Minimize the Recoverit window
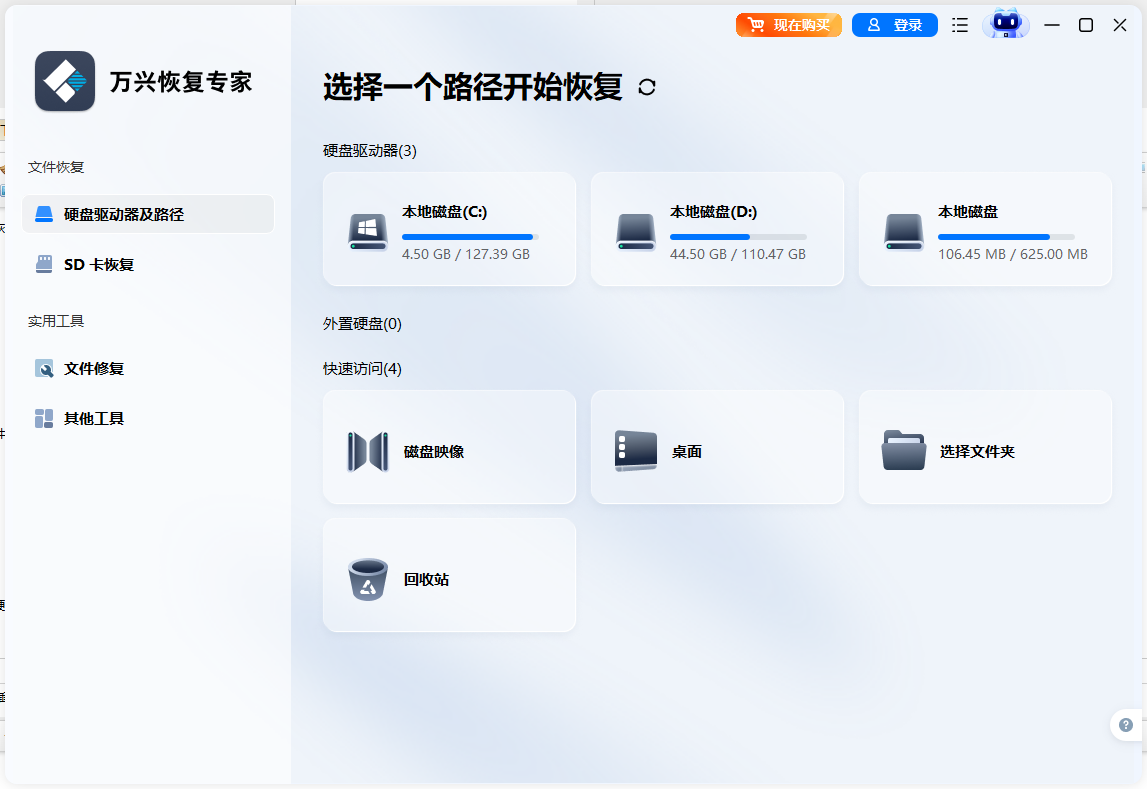This screenshot has width=1147, height=789. click(1052, 25)
